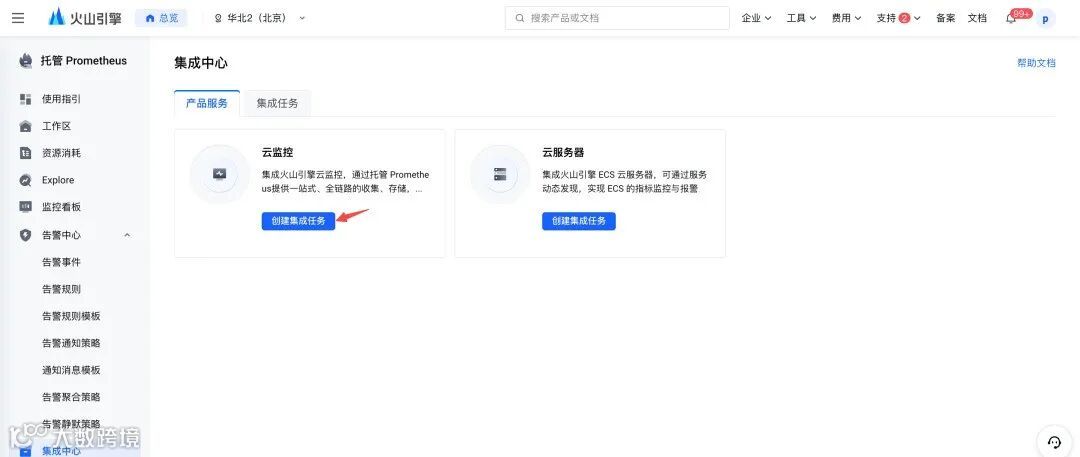Collapse the 告警中心 sidebar group
1080x457 pixels.
(x=127, y=235)
